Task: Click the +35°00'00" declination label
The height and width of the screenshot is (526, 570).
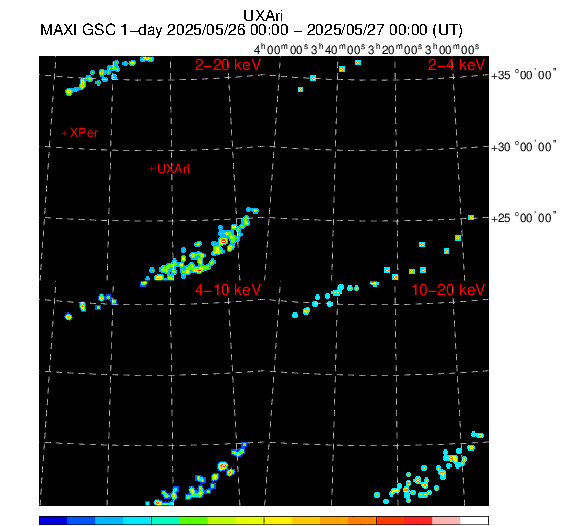Action: [524, 75]
